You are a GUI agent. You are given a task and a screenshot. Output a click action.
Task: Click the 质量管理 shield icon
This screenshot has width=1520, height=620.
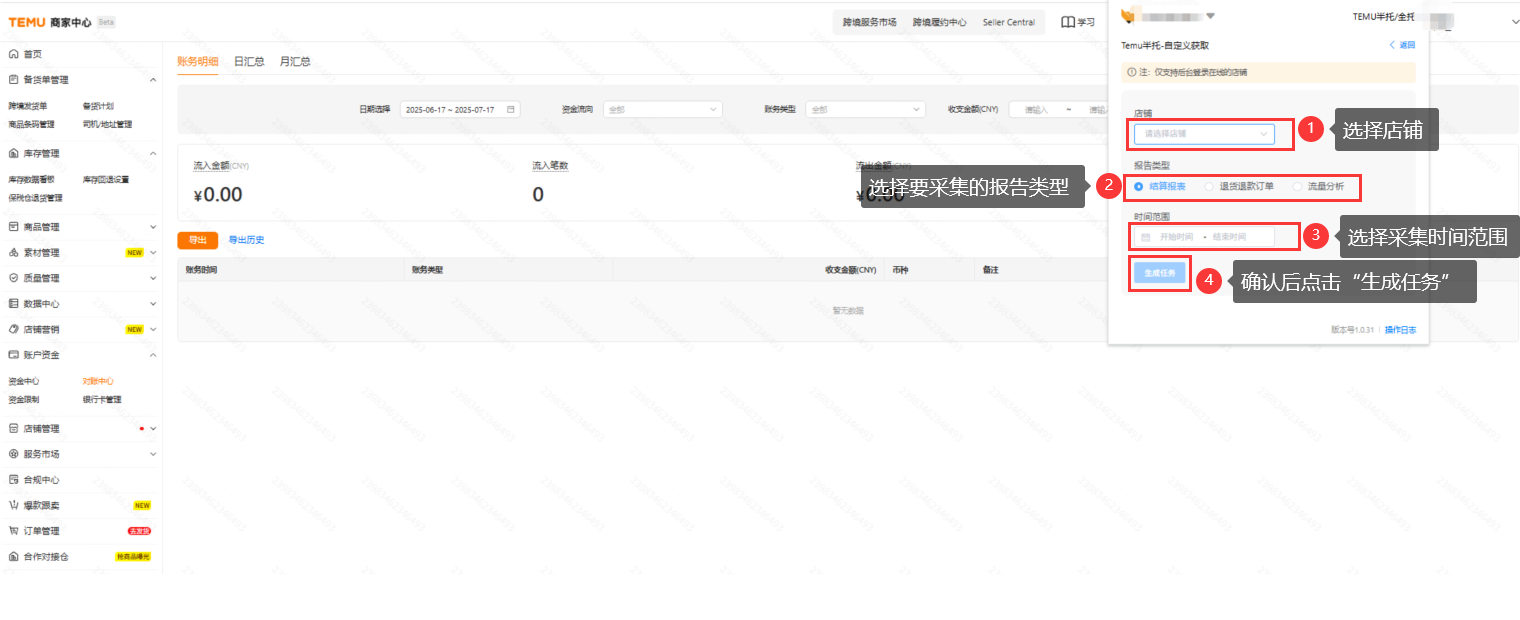13,278
